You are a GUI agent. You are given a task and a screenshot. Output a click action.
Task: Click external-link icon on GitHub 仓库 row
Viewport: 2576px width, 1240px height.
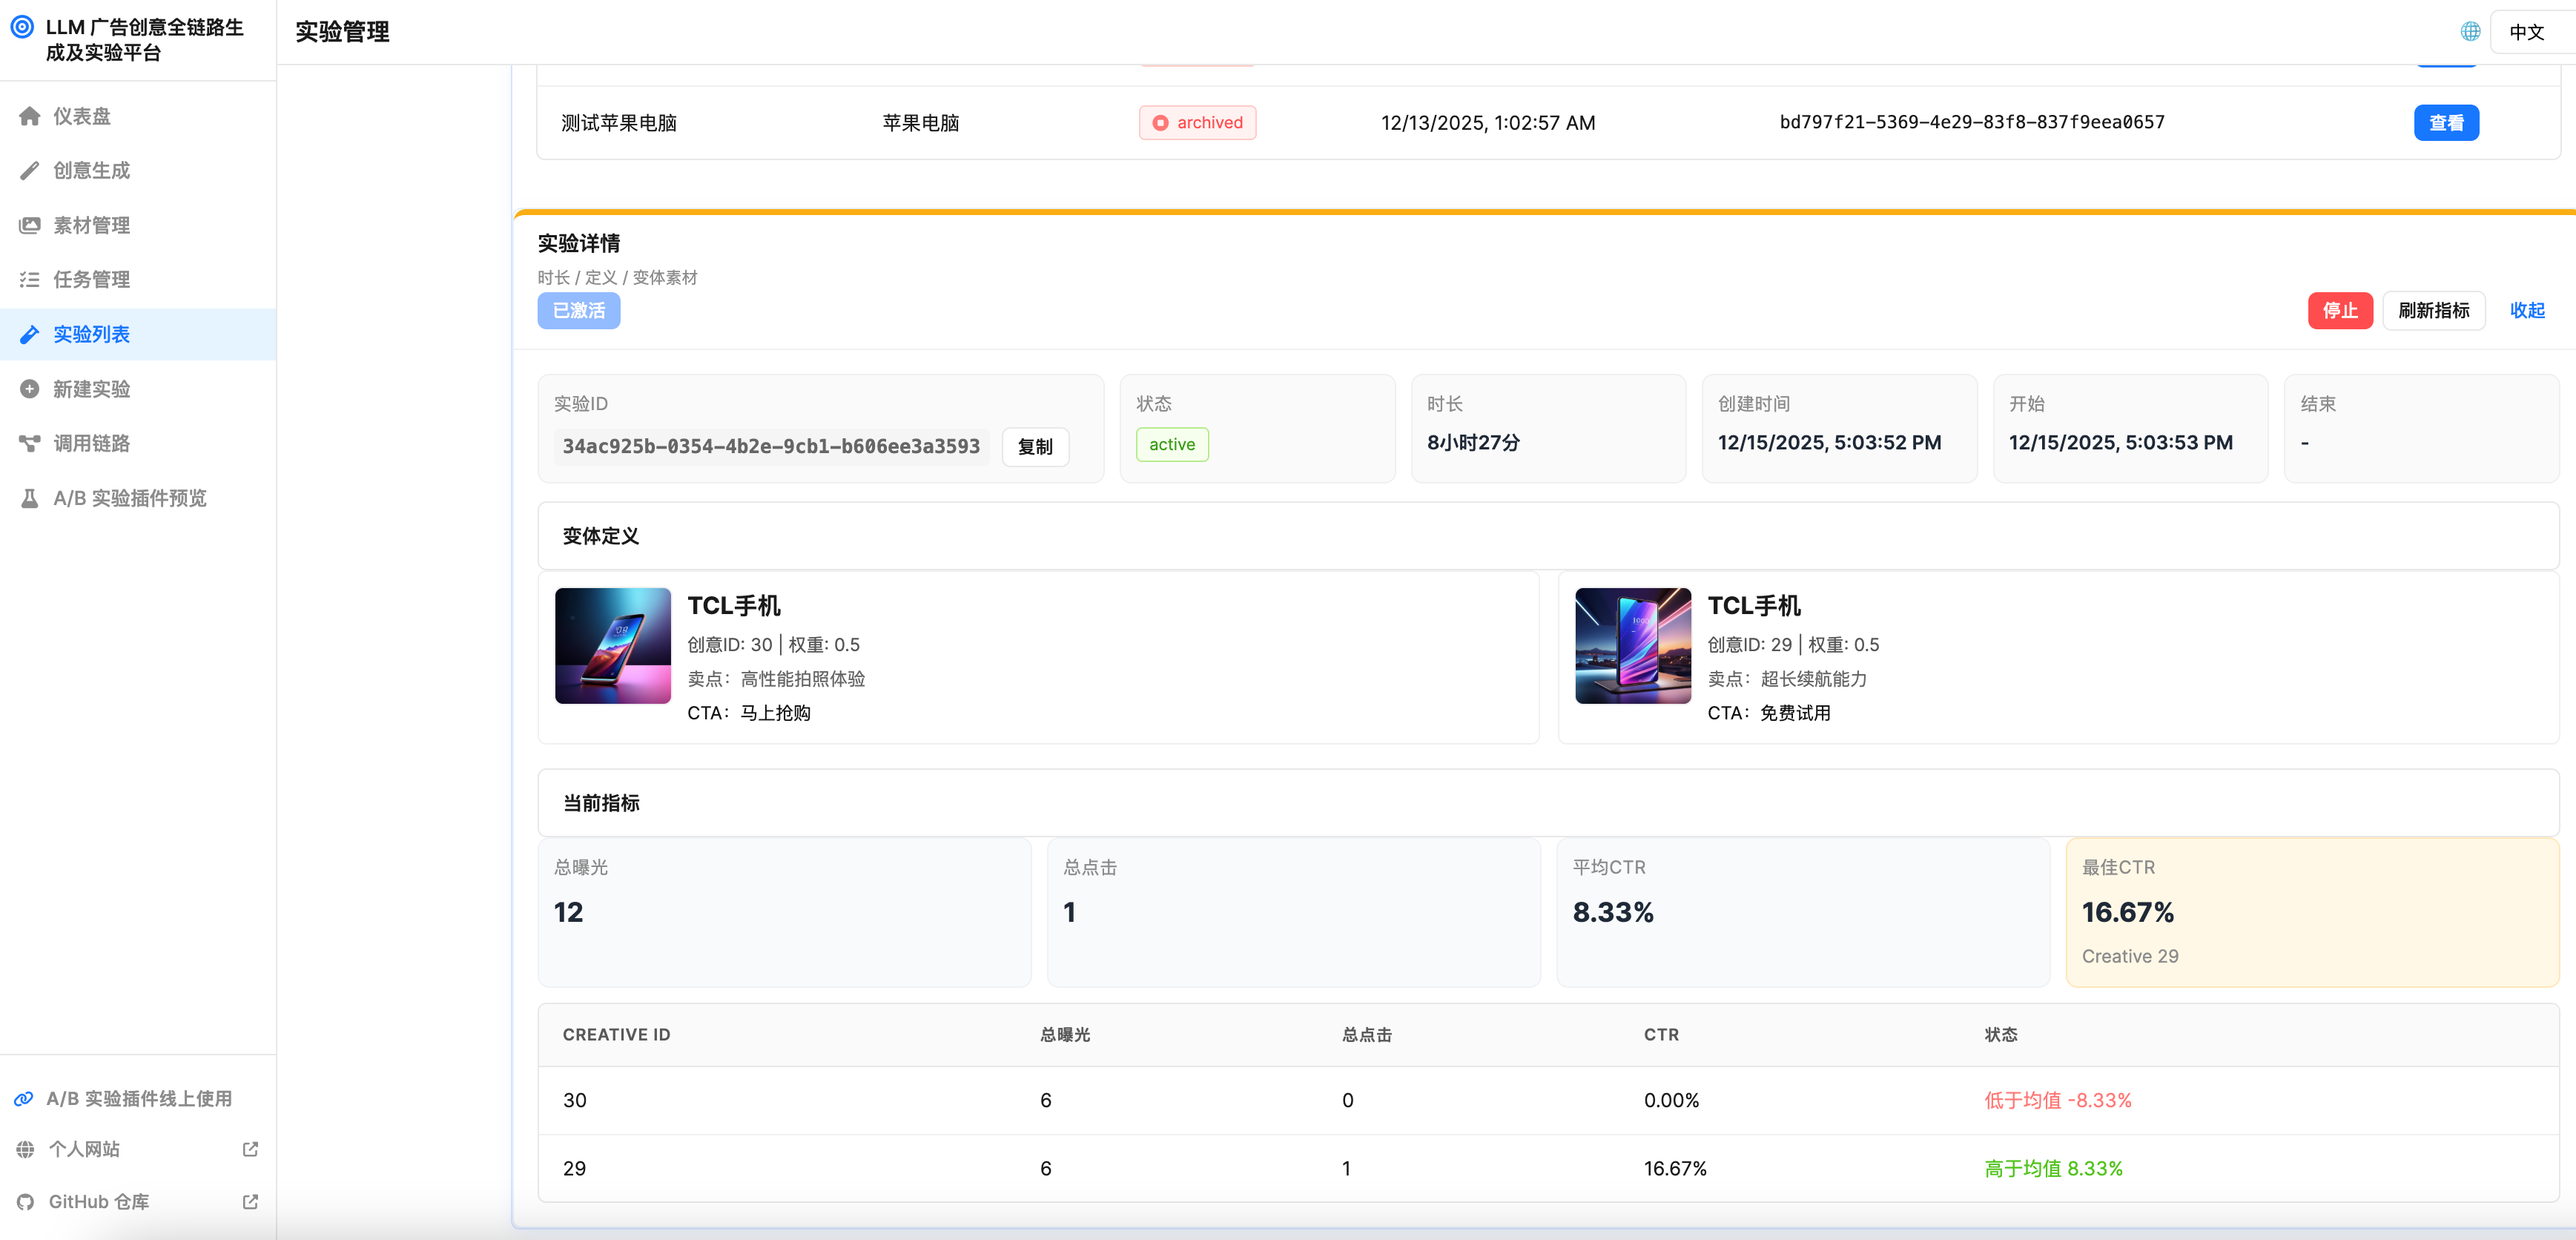click(x=251, y=1202)
